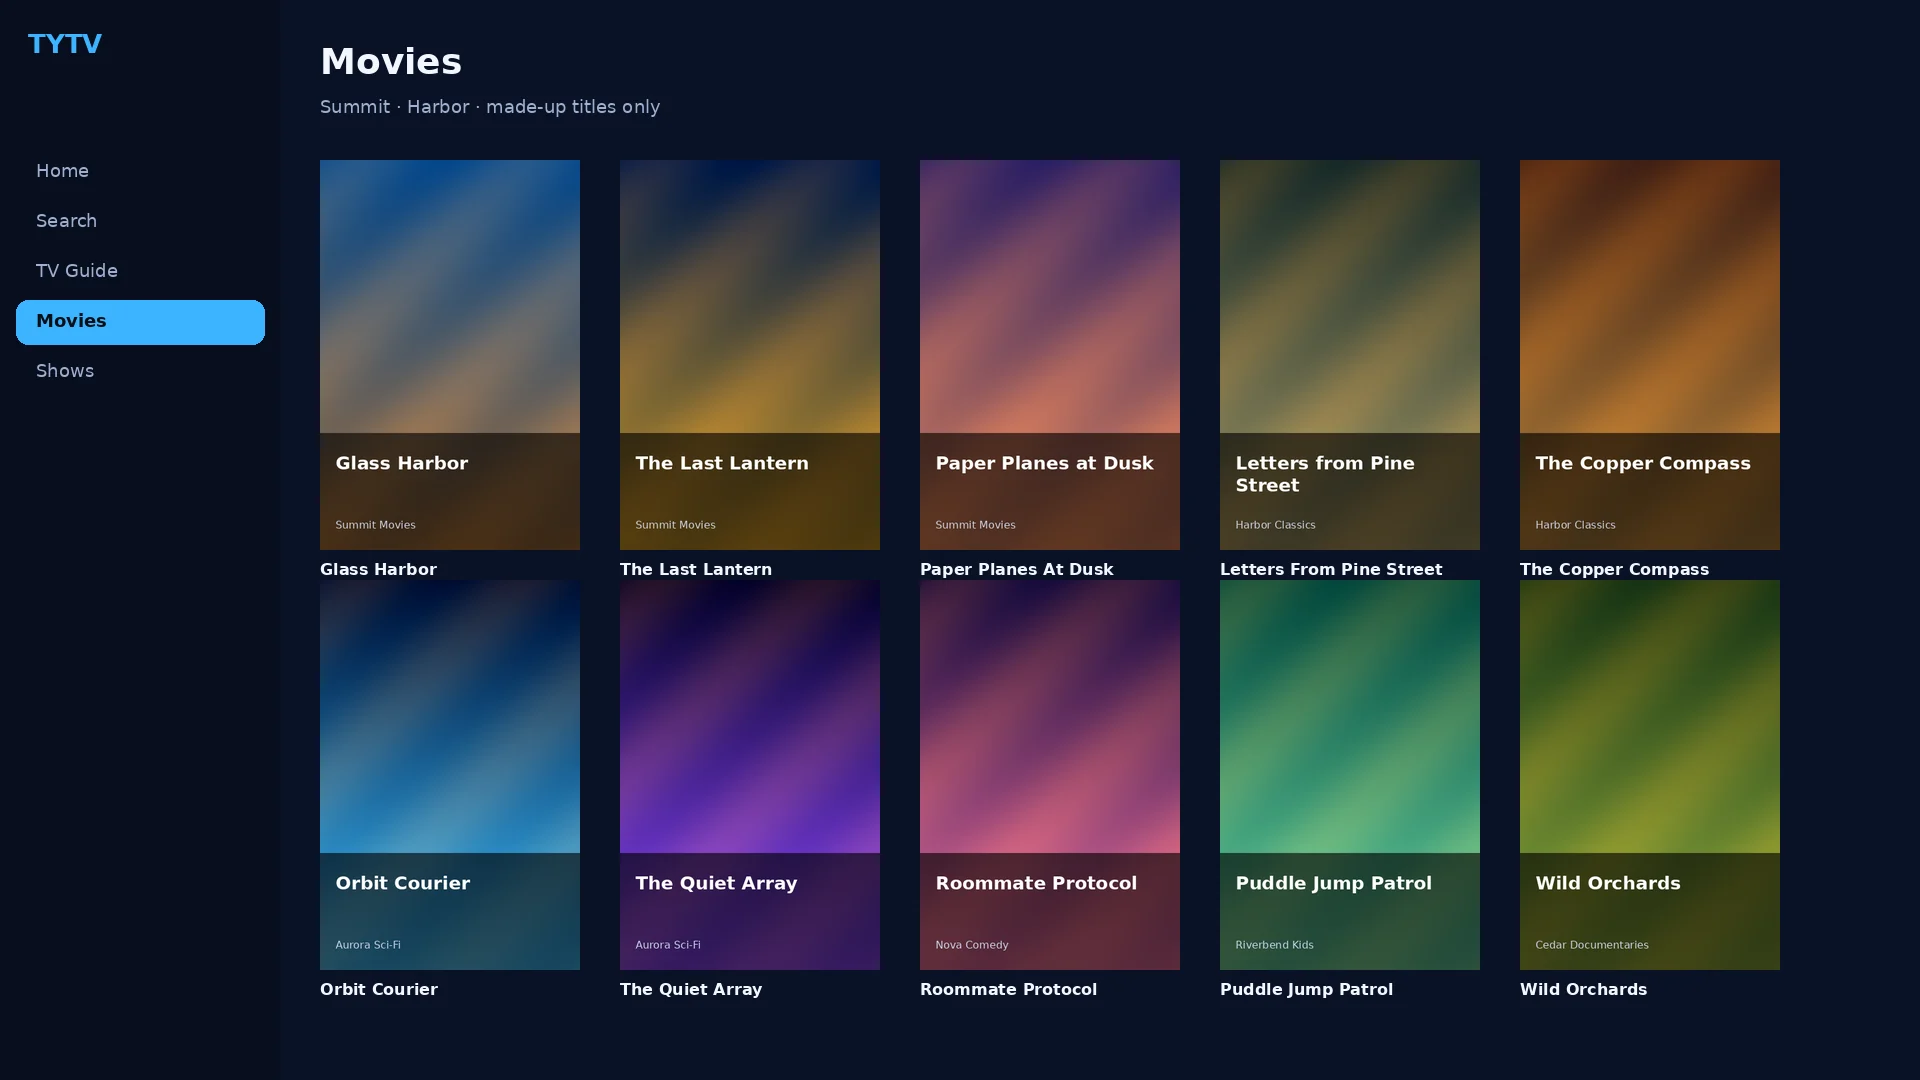This screenshot has height=1080, width=1920.
Task: Click the Roommate Protocol caption text
Action: click(1008, 989)
